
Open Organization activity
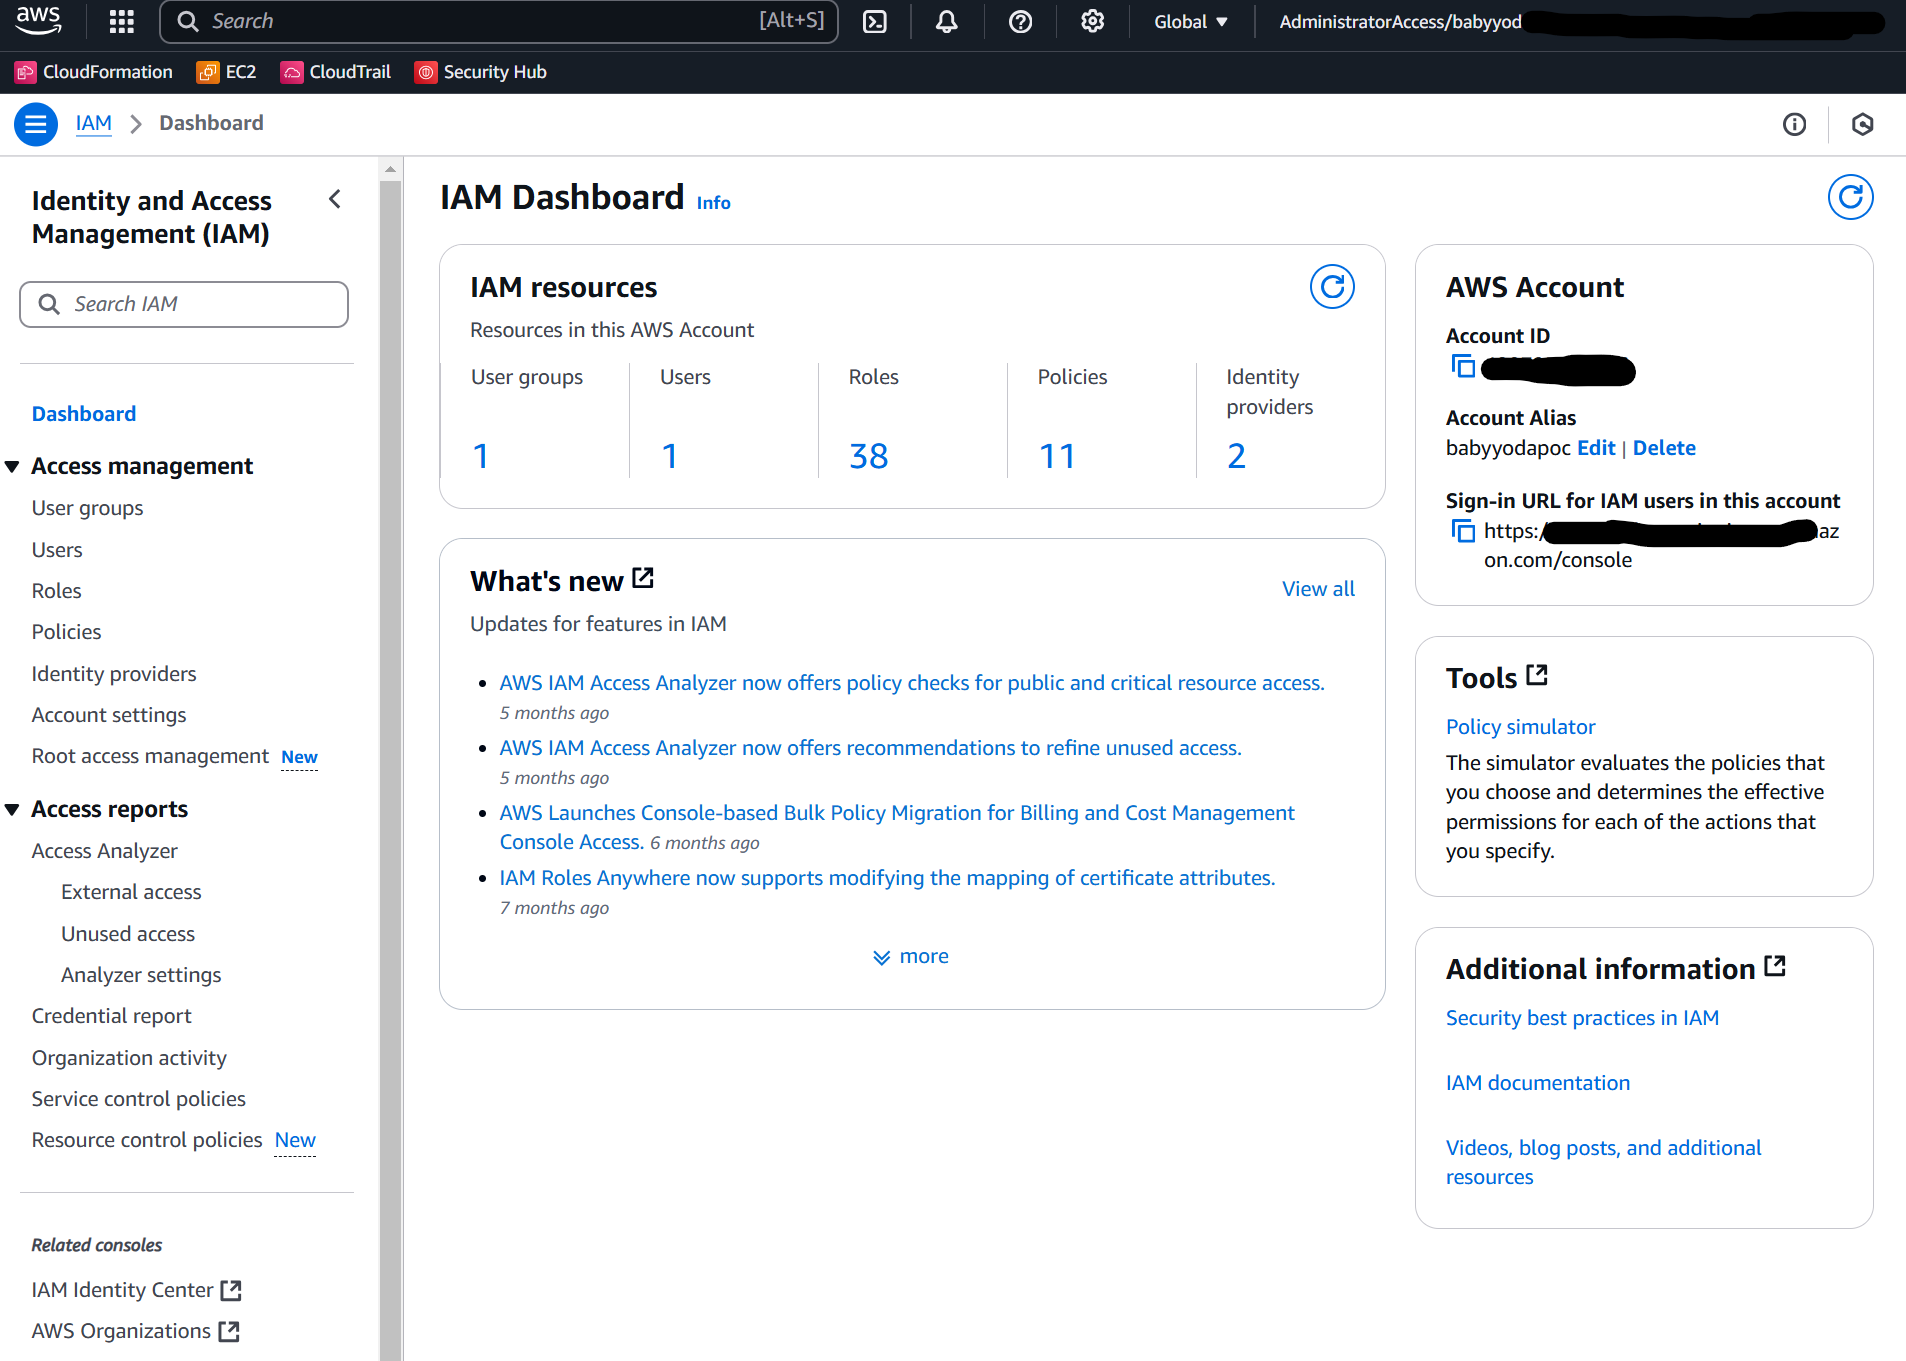click(x=129, y=1058)
